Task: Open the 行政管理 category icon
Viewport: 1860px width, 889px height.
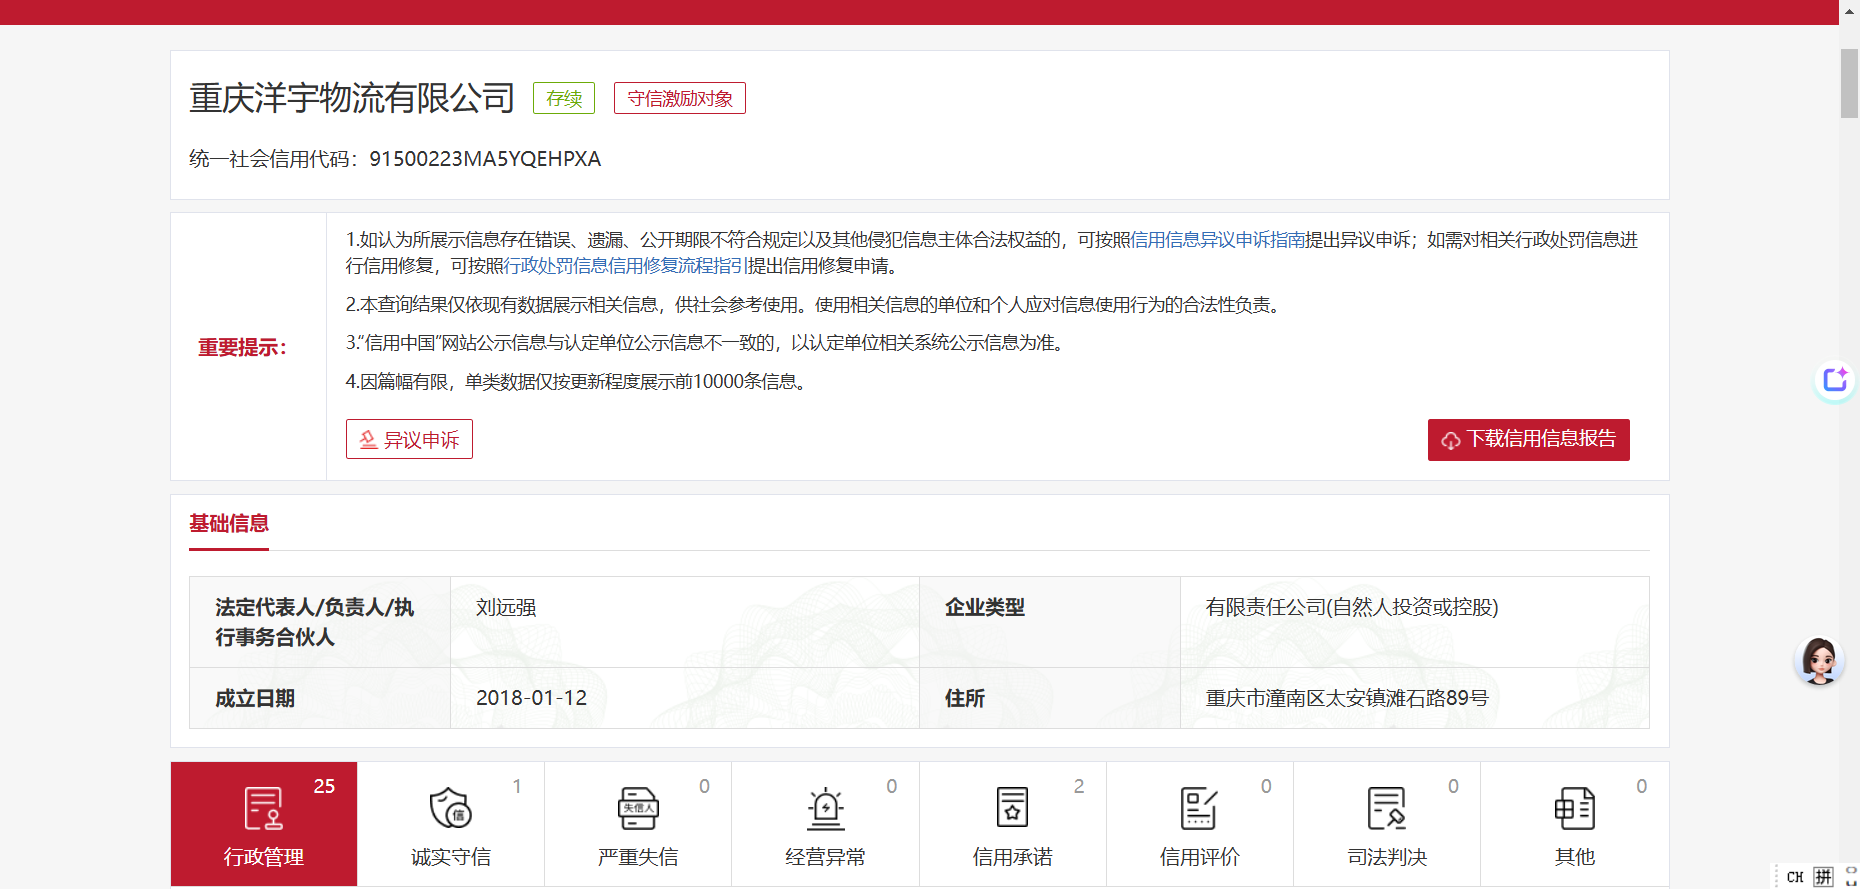Action: pyautogui.click(x=263, y=809)
